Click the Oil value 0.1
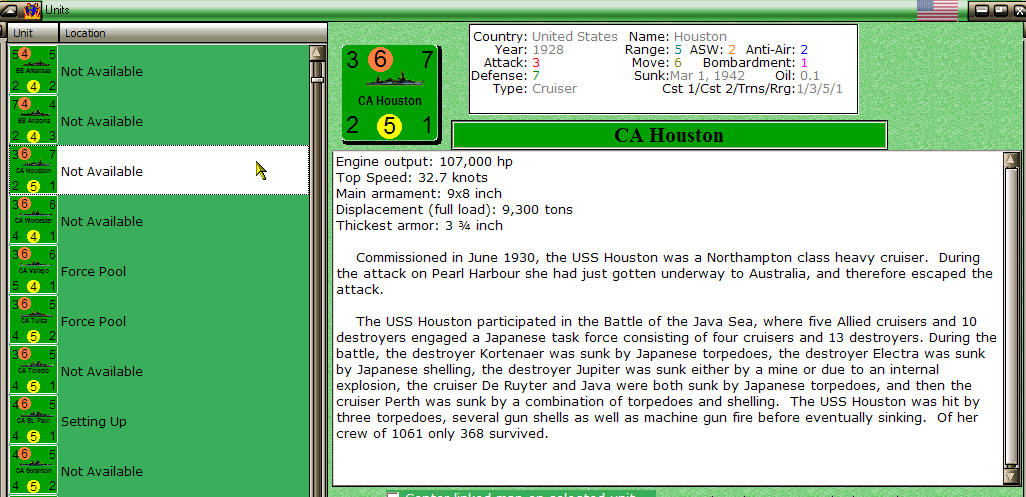Viewport: 1026px width, 497px height. click(810, 76)
